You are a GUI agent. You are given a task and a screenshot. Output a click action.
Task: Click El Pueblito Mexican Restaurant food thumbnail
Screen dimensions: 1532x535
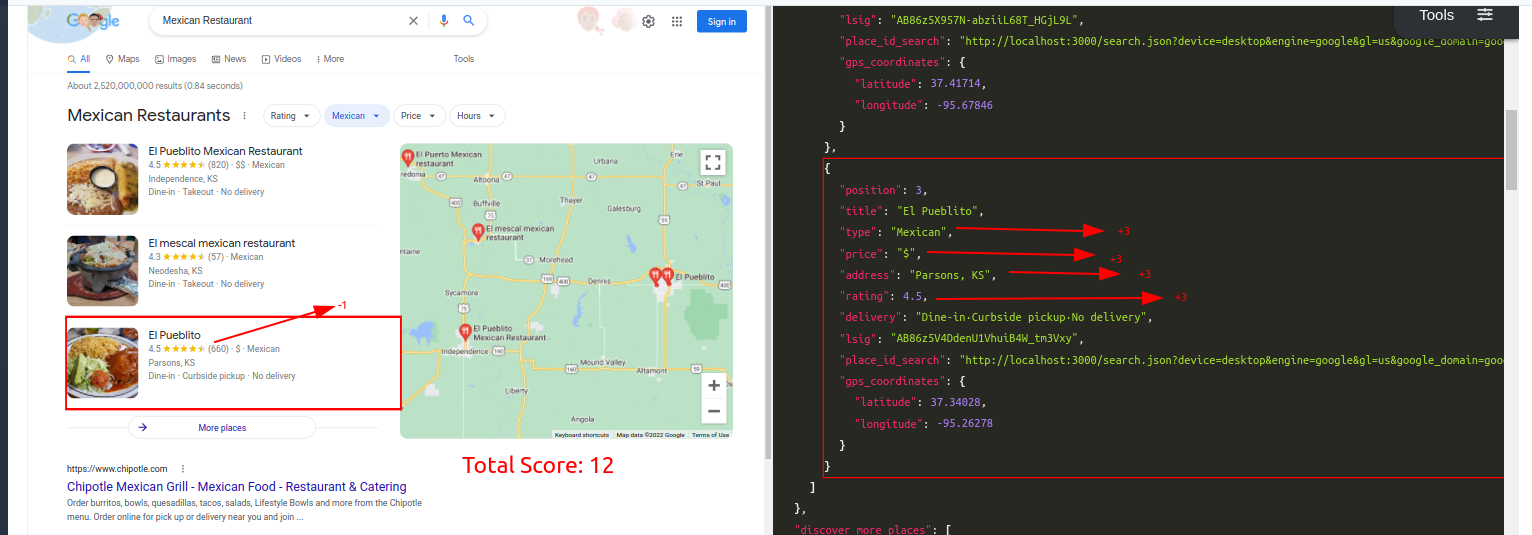point(103,179)
